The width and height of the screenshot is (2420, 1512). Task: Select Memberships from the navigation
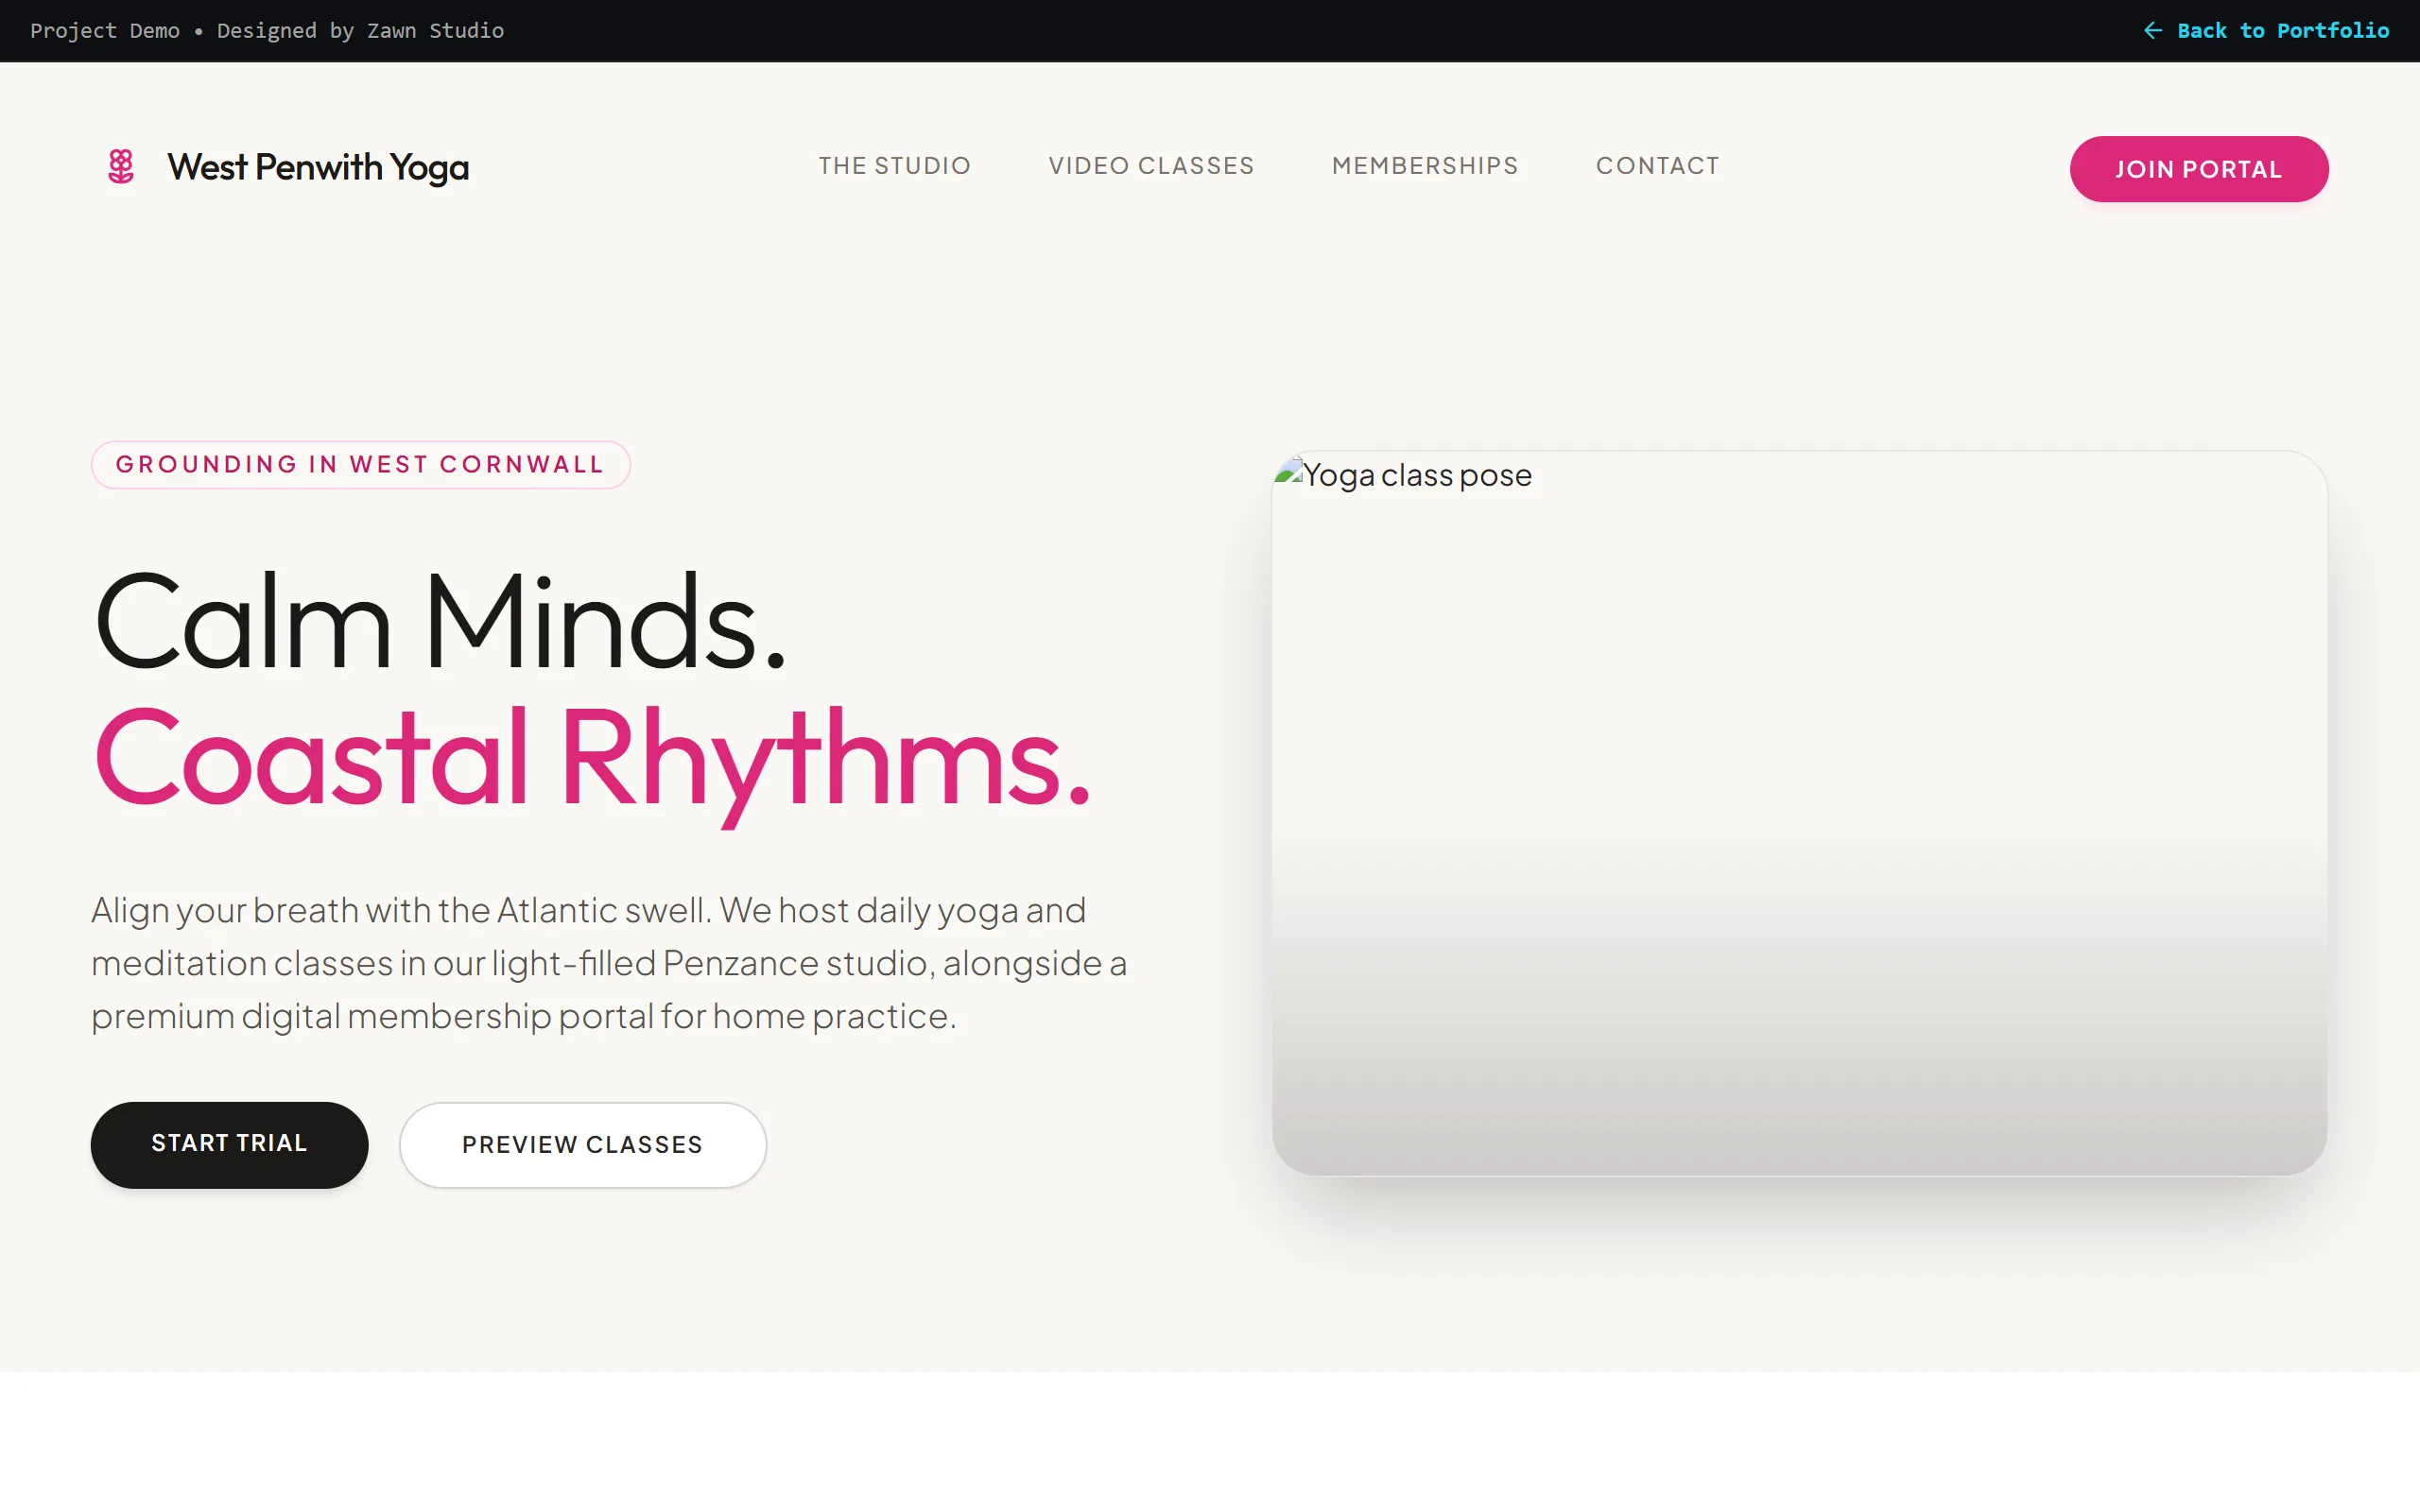(x=1425, y=166)
